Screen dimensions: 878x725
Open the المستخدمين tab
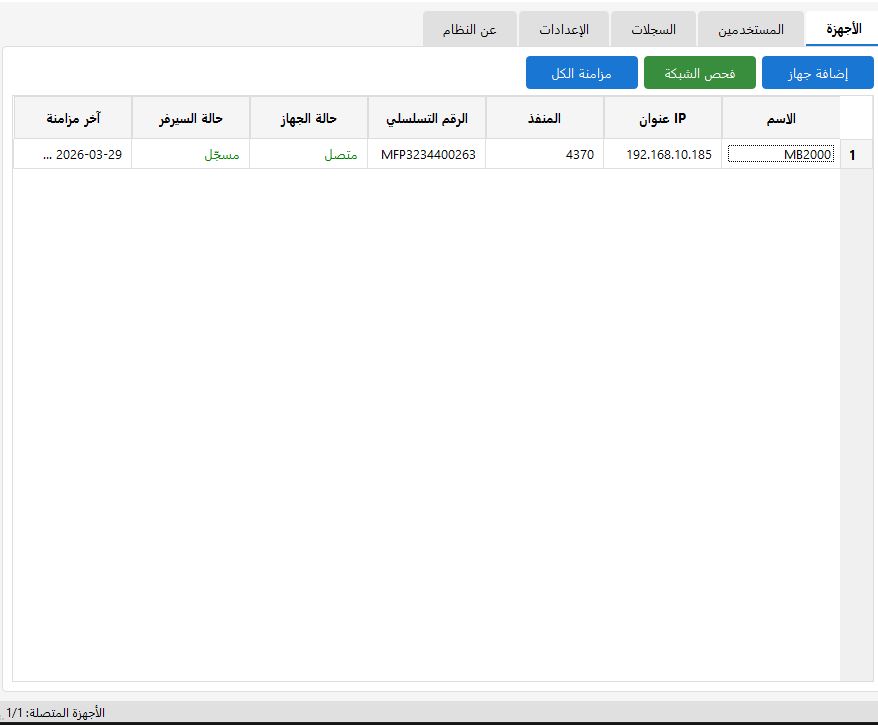click(750, 29)
